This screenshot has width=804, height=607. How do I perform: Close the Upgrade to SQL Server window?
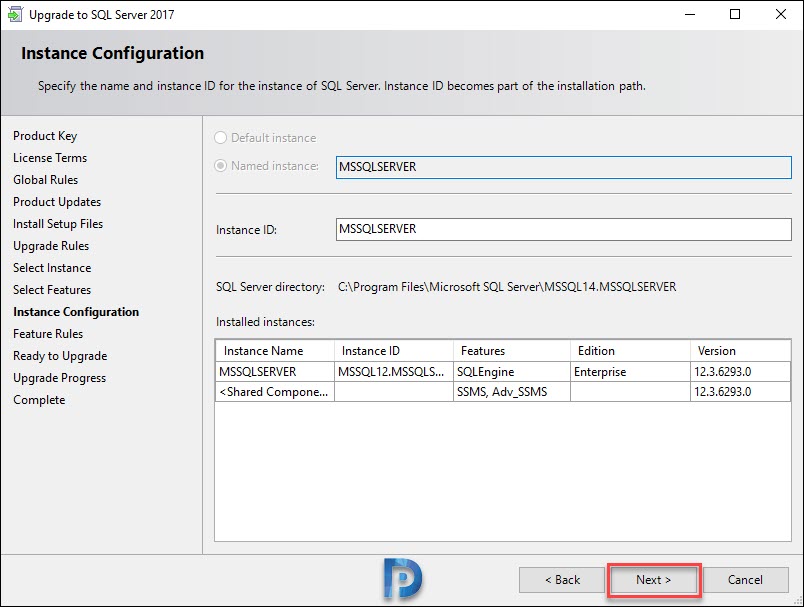(x=781, y=14)
